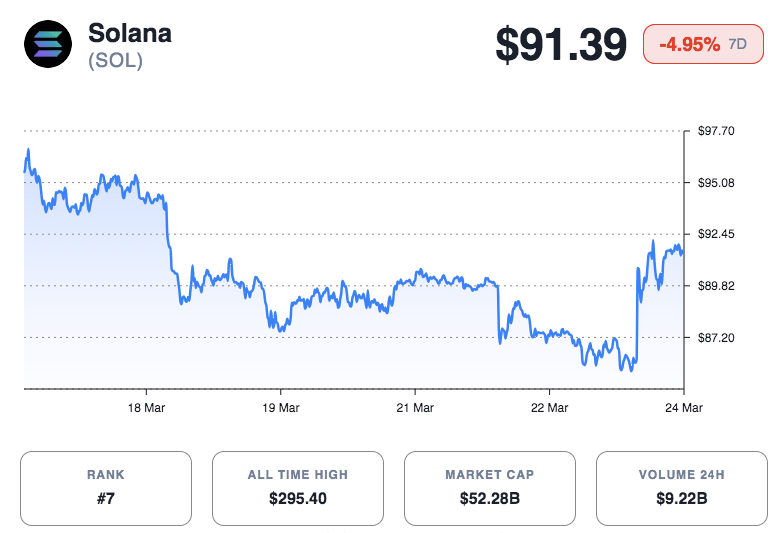The image size is (784, 533).
Task: Click the 22 Mar date label
Action: [x=549, y=408]
